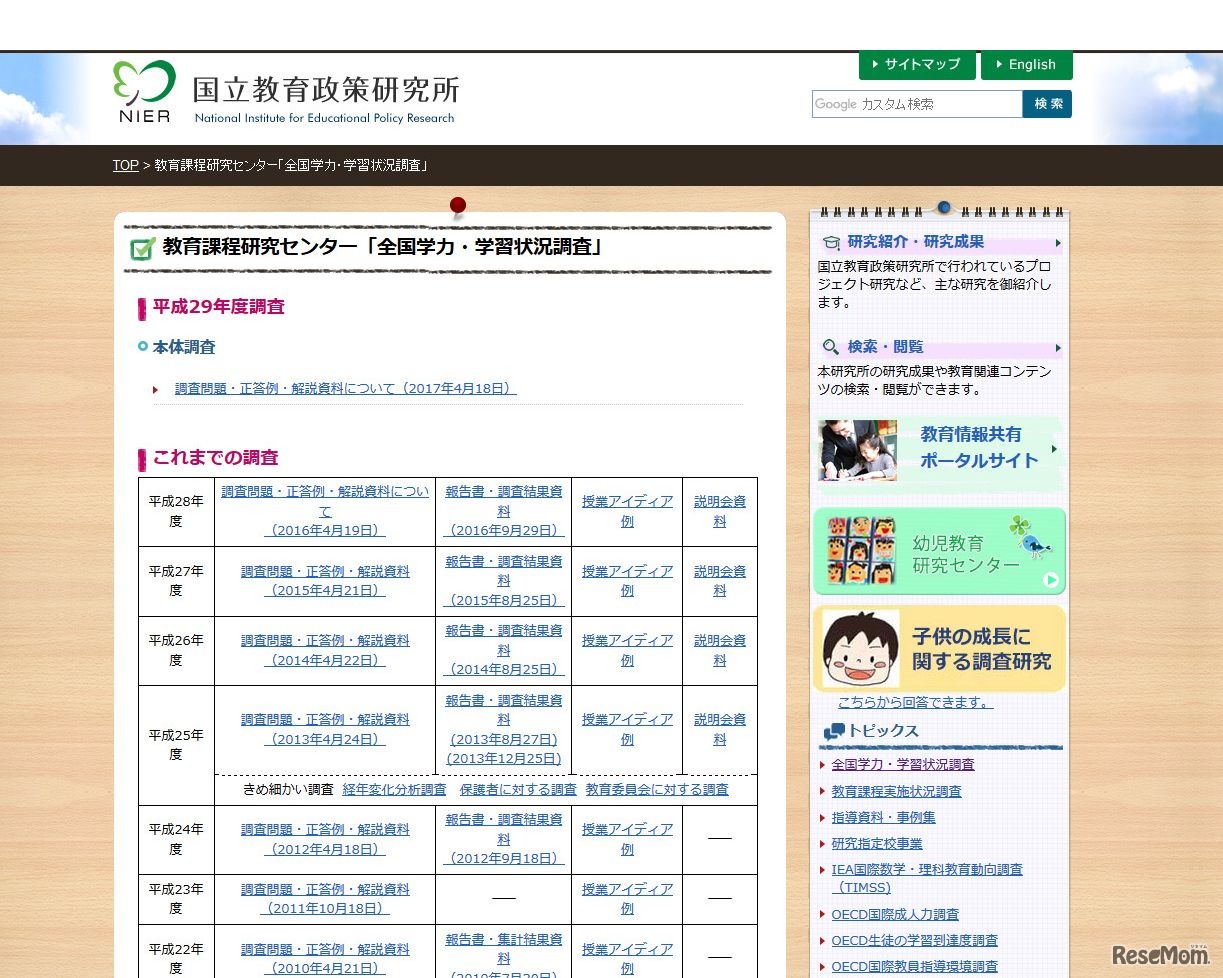The height and width of the screenshot is (978, 1223).
Task: Expand the arrow next to 研究紹介・研究成果
Action: (1058, 242)
